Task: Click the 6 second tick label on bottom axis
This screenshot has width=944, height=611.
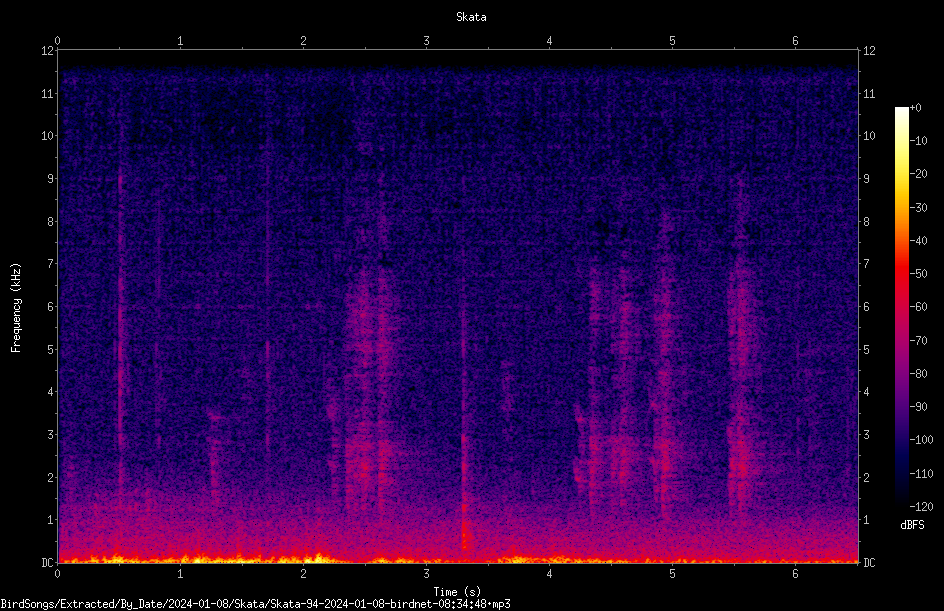Action: click(795, 574)
